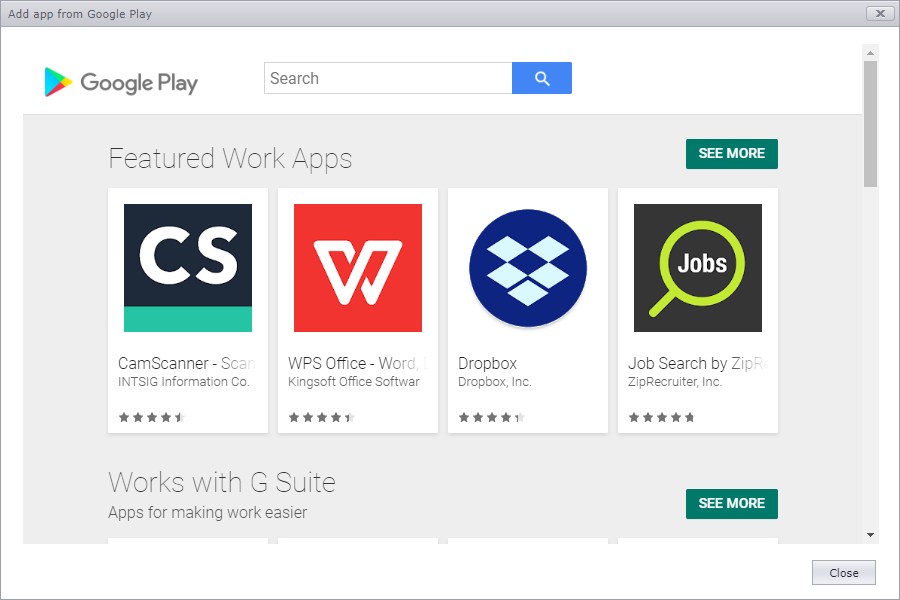Click the ZipRecruiter star rating
Screen dimensions: 900x600
[661, 417]
